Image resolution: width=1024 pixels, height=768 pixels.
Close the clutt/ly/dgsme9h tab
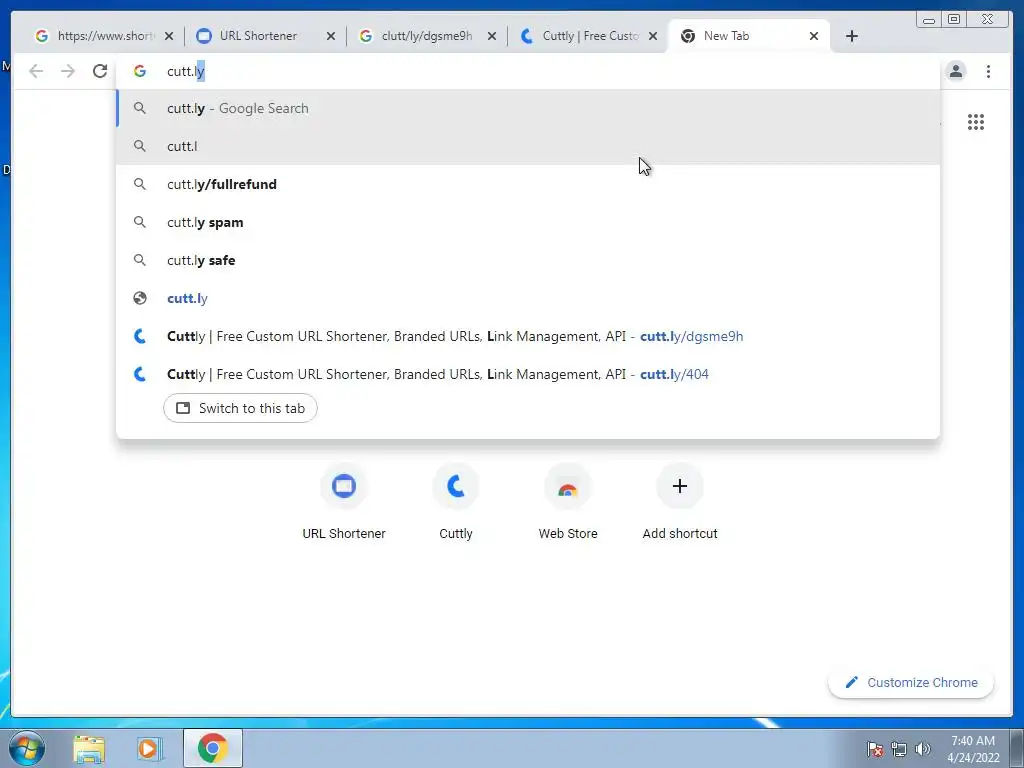pyautogui.click(x=492, y=36)
